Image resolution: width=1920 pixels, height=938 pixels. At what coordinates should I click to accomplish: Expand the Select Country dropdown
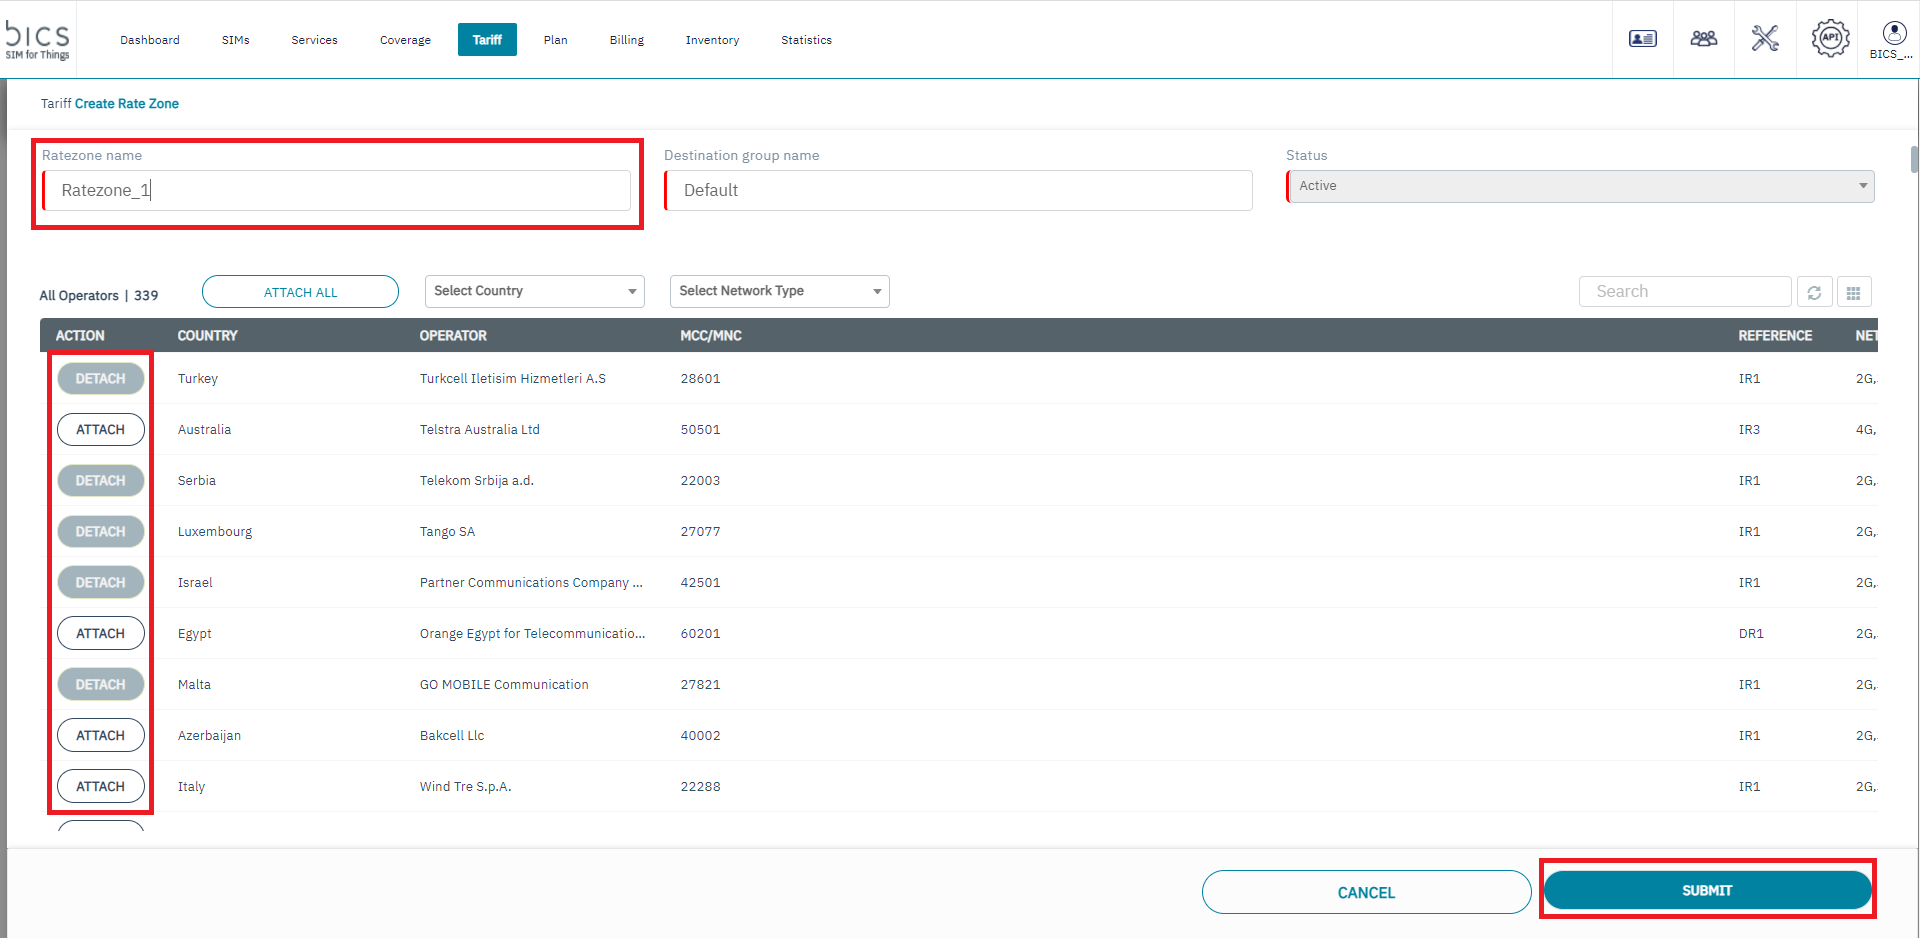(x=534, y=291)
